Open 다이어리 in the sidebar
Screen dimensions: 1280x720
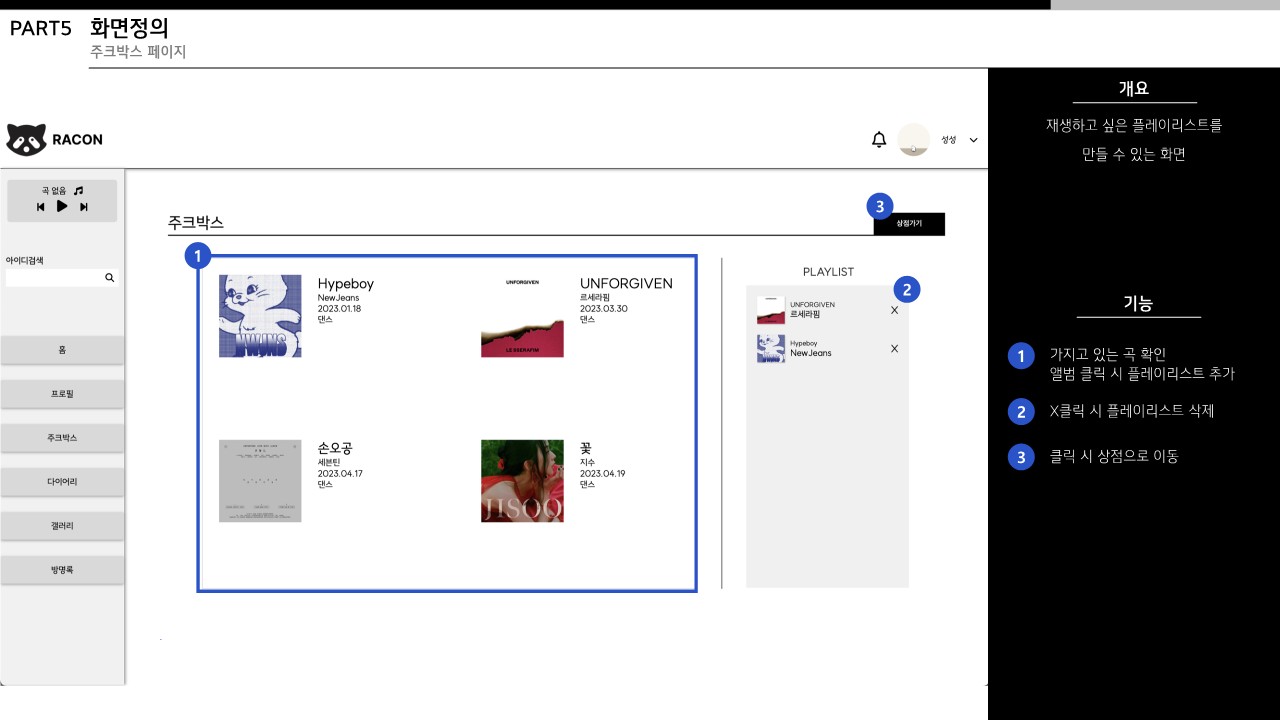click(x=62, y=482)
